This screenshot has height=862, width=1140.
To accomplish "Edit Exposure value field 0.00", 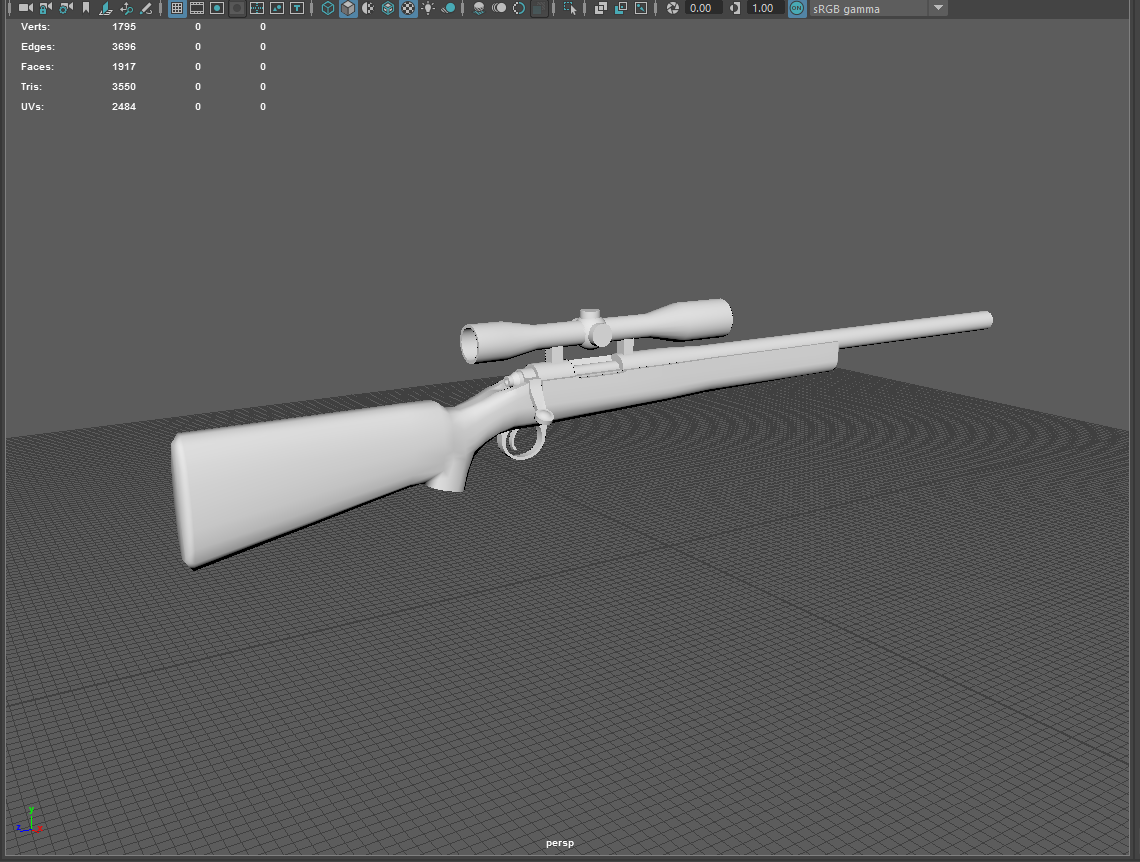I will click(703, 8).
